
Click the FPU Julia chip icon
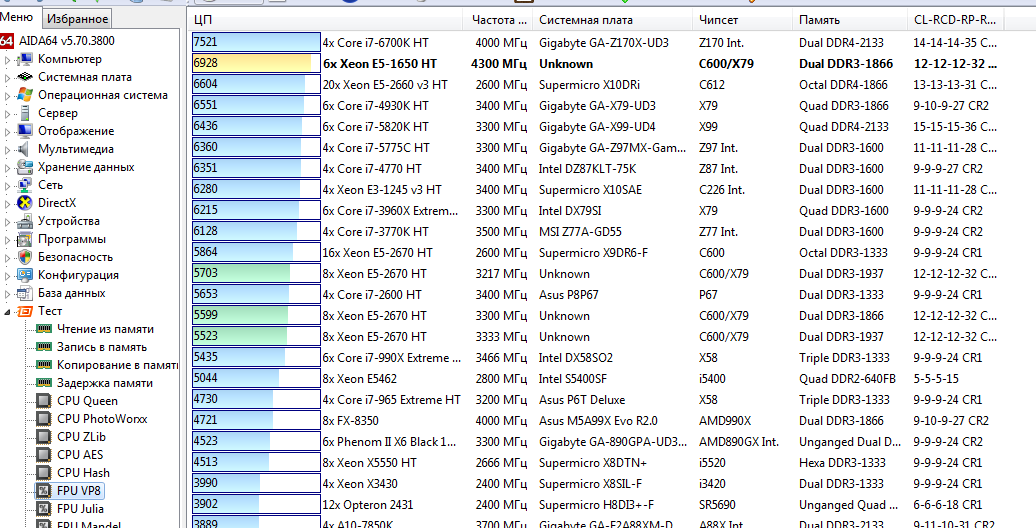point(44,509)
